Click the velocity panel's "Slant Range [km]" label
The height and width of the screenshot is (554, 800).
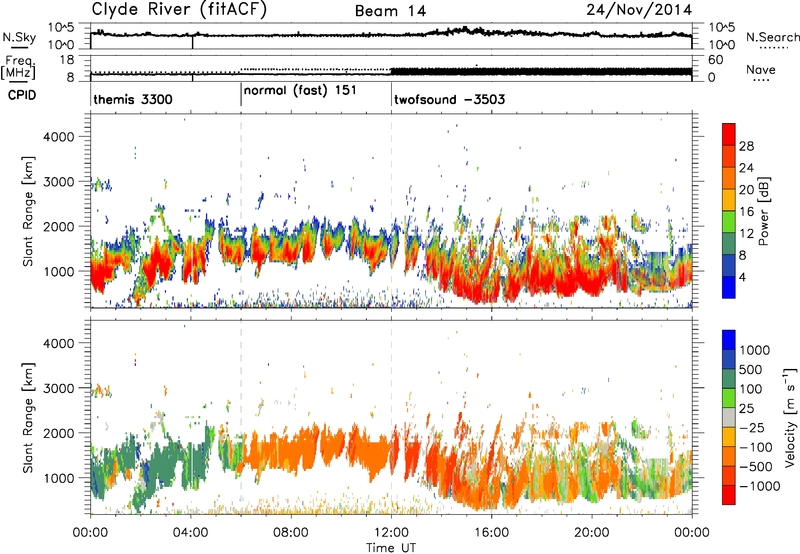28,418
